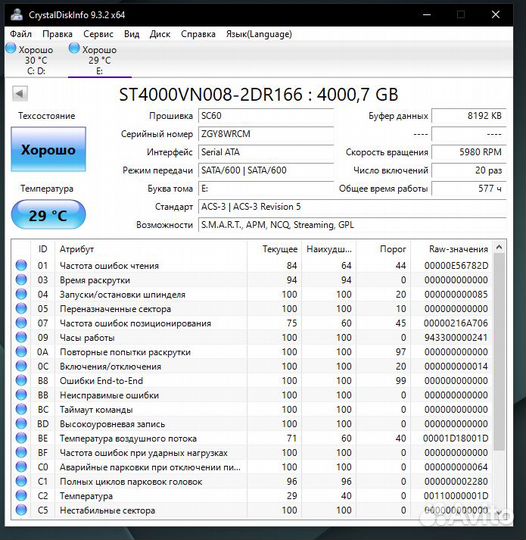This screenshot has height=540, width=526.
Task: Select raw value 00001D18001D
Action: point(456,439)
